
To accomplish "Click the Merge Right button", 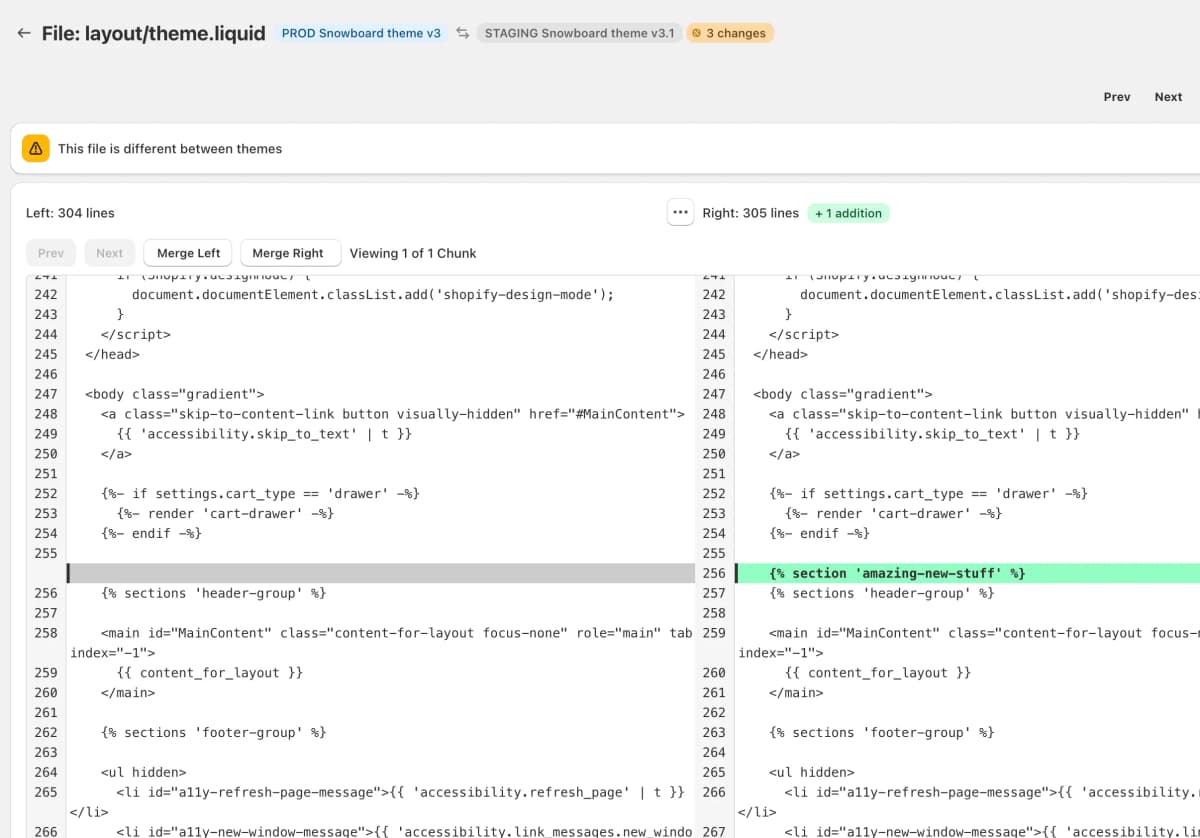I will click(x=290, y=252).
